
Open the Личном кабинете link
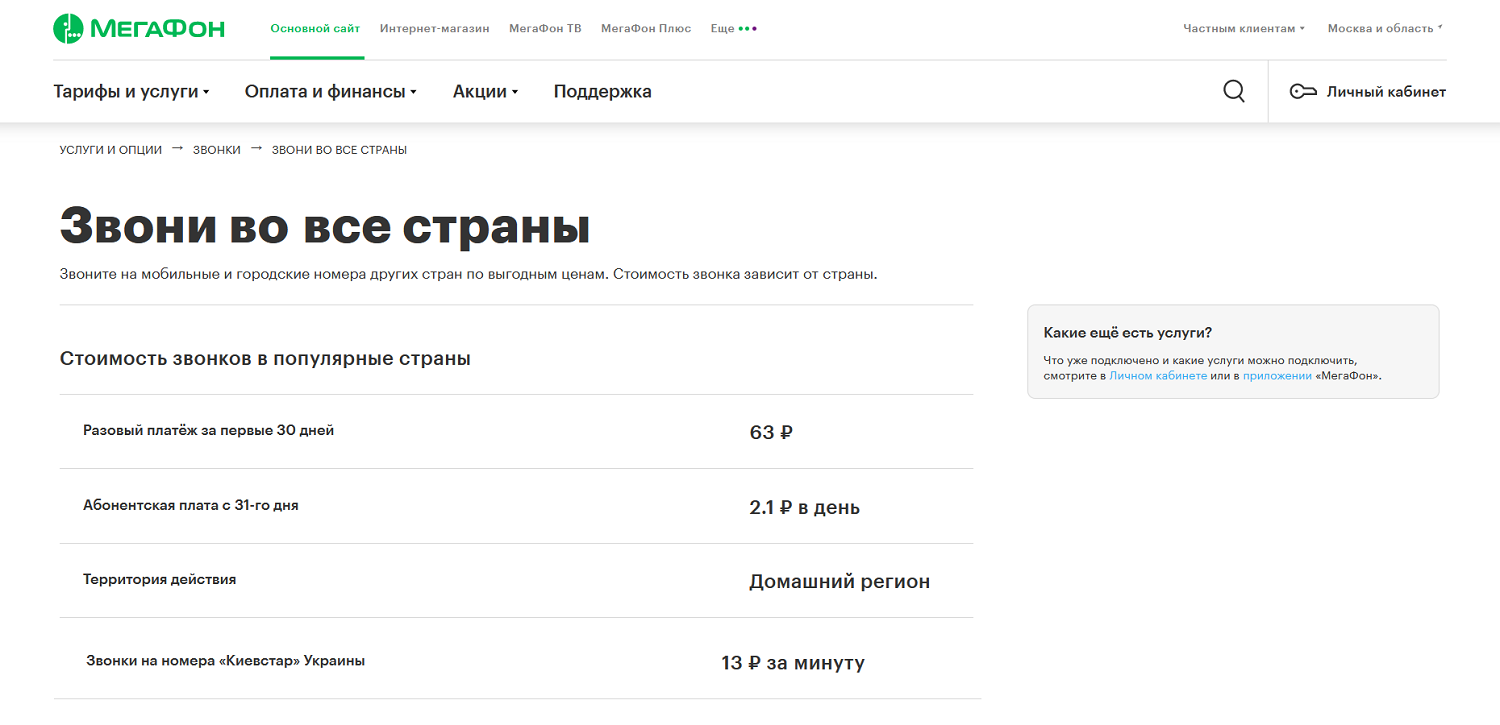(1158, 376)
